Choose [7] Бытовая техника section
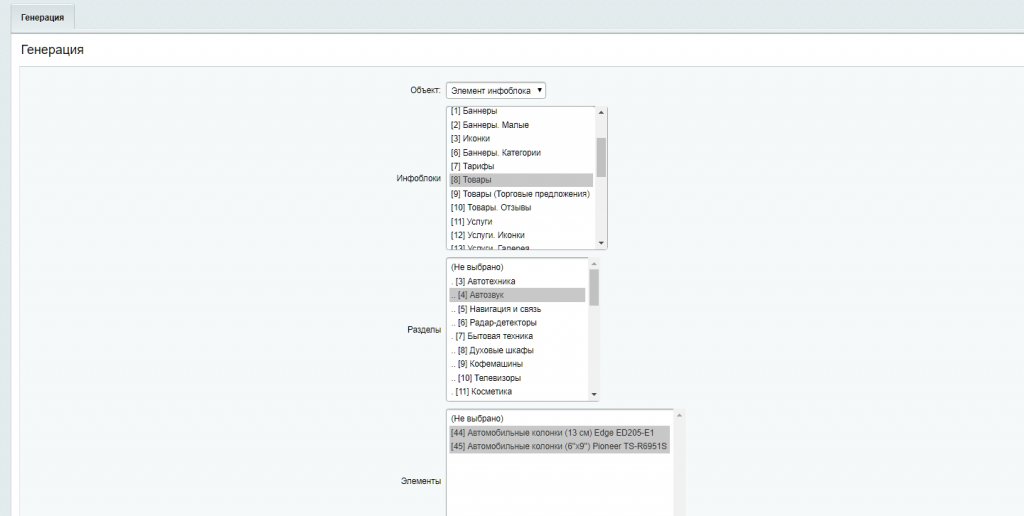Image resolution: width=1024 pixels, height=516 pixels. point(494,337)
